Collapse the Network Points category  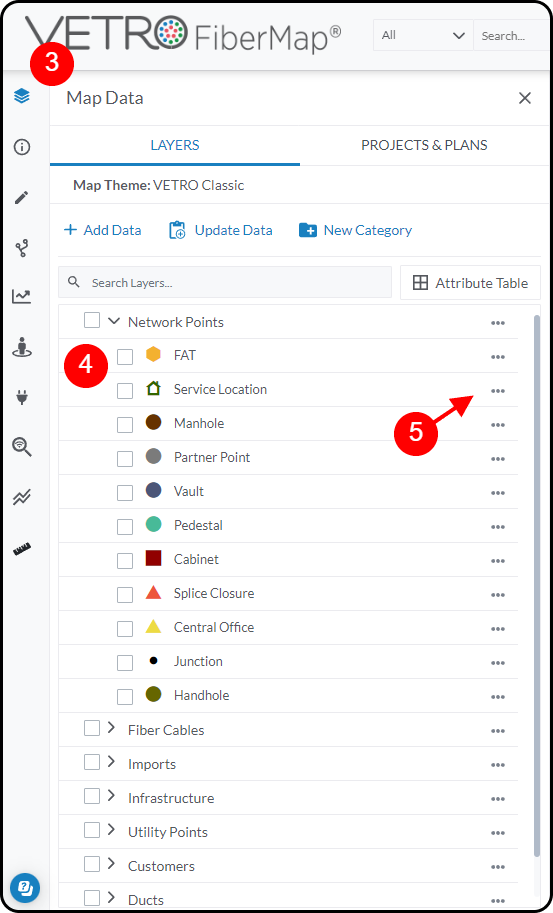(x=114, y=321)
